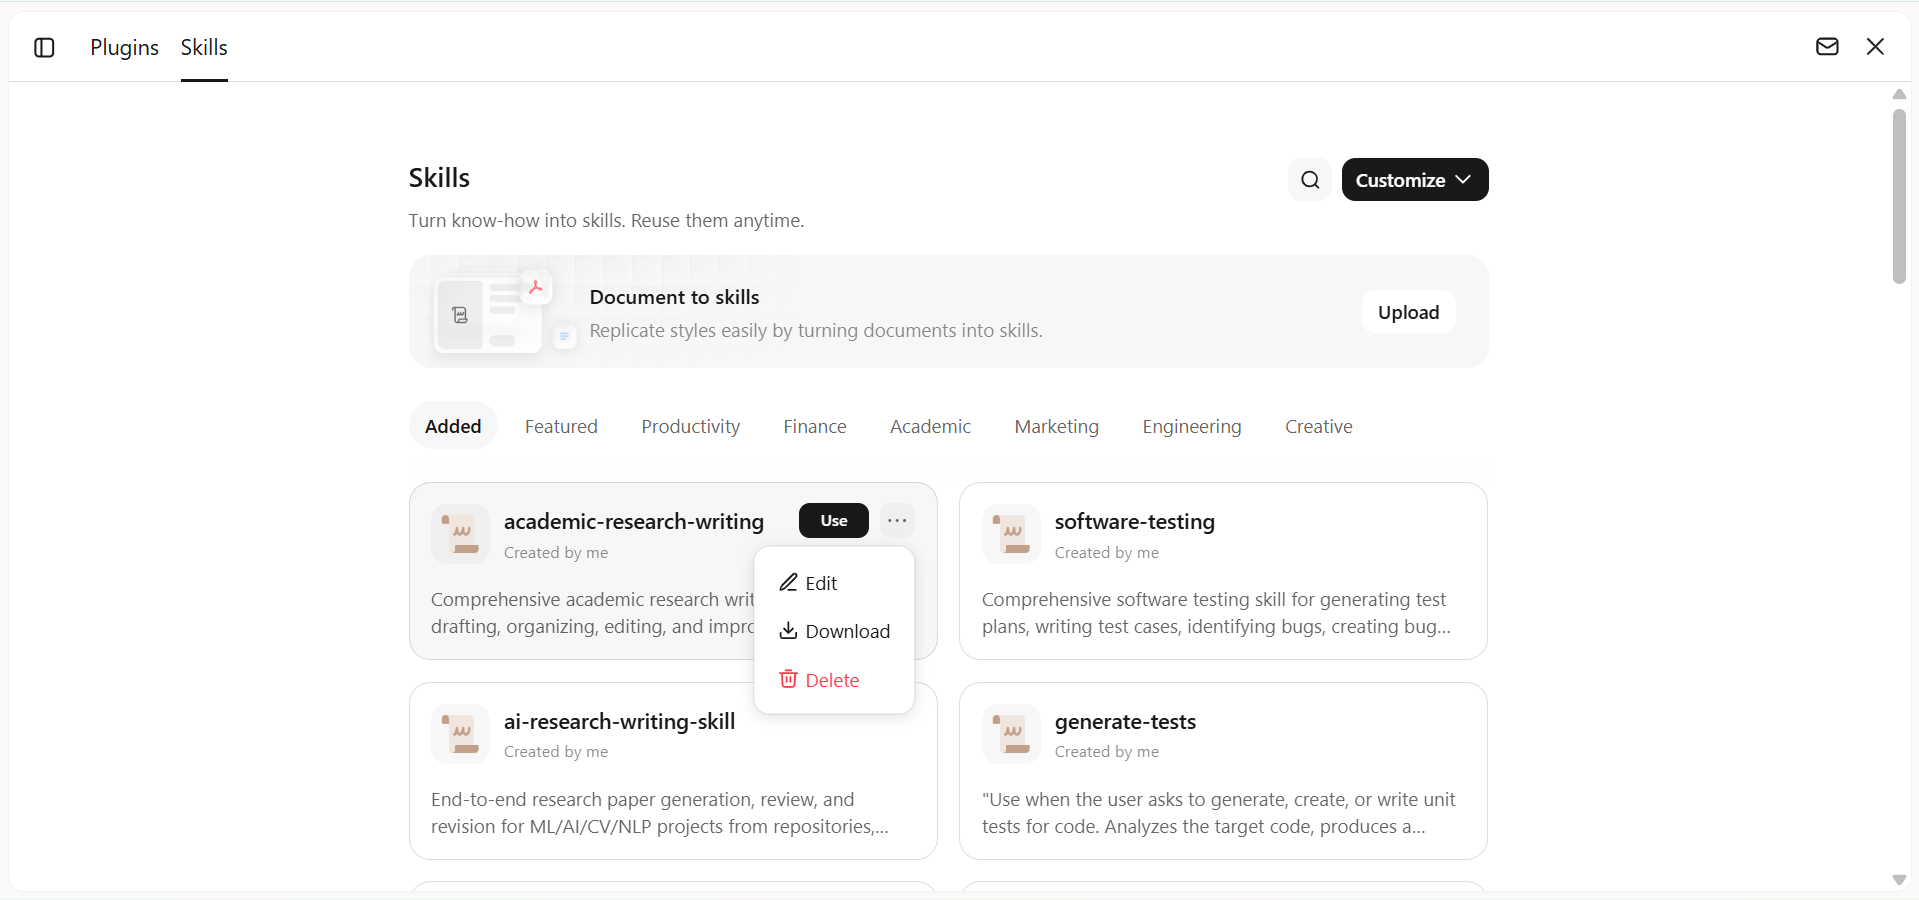The image size is (1919, 900).
Task: Click the academic-research-writing description text
Action: (592, 613)
